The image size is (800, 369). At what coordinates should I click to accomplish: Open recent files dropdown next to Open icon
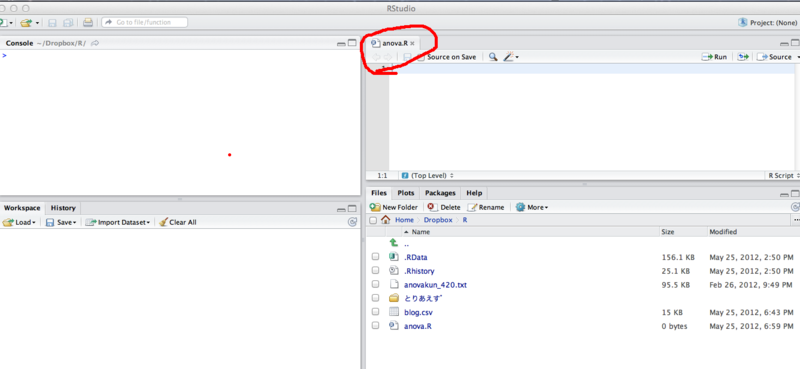pyautogui.click(x=37, y=23)
